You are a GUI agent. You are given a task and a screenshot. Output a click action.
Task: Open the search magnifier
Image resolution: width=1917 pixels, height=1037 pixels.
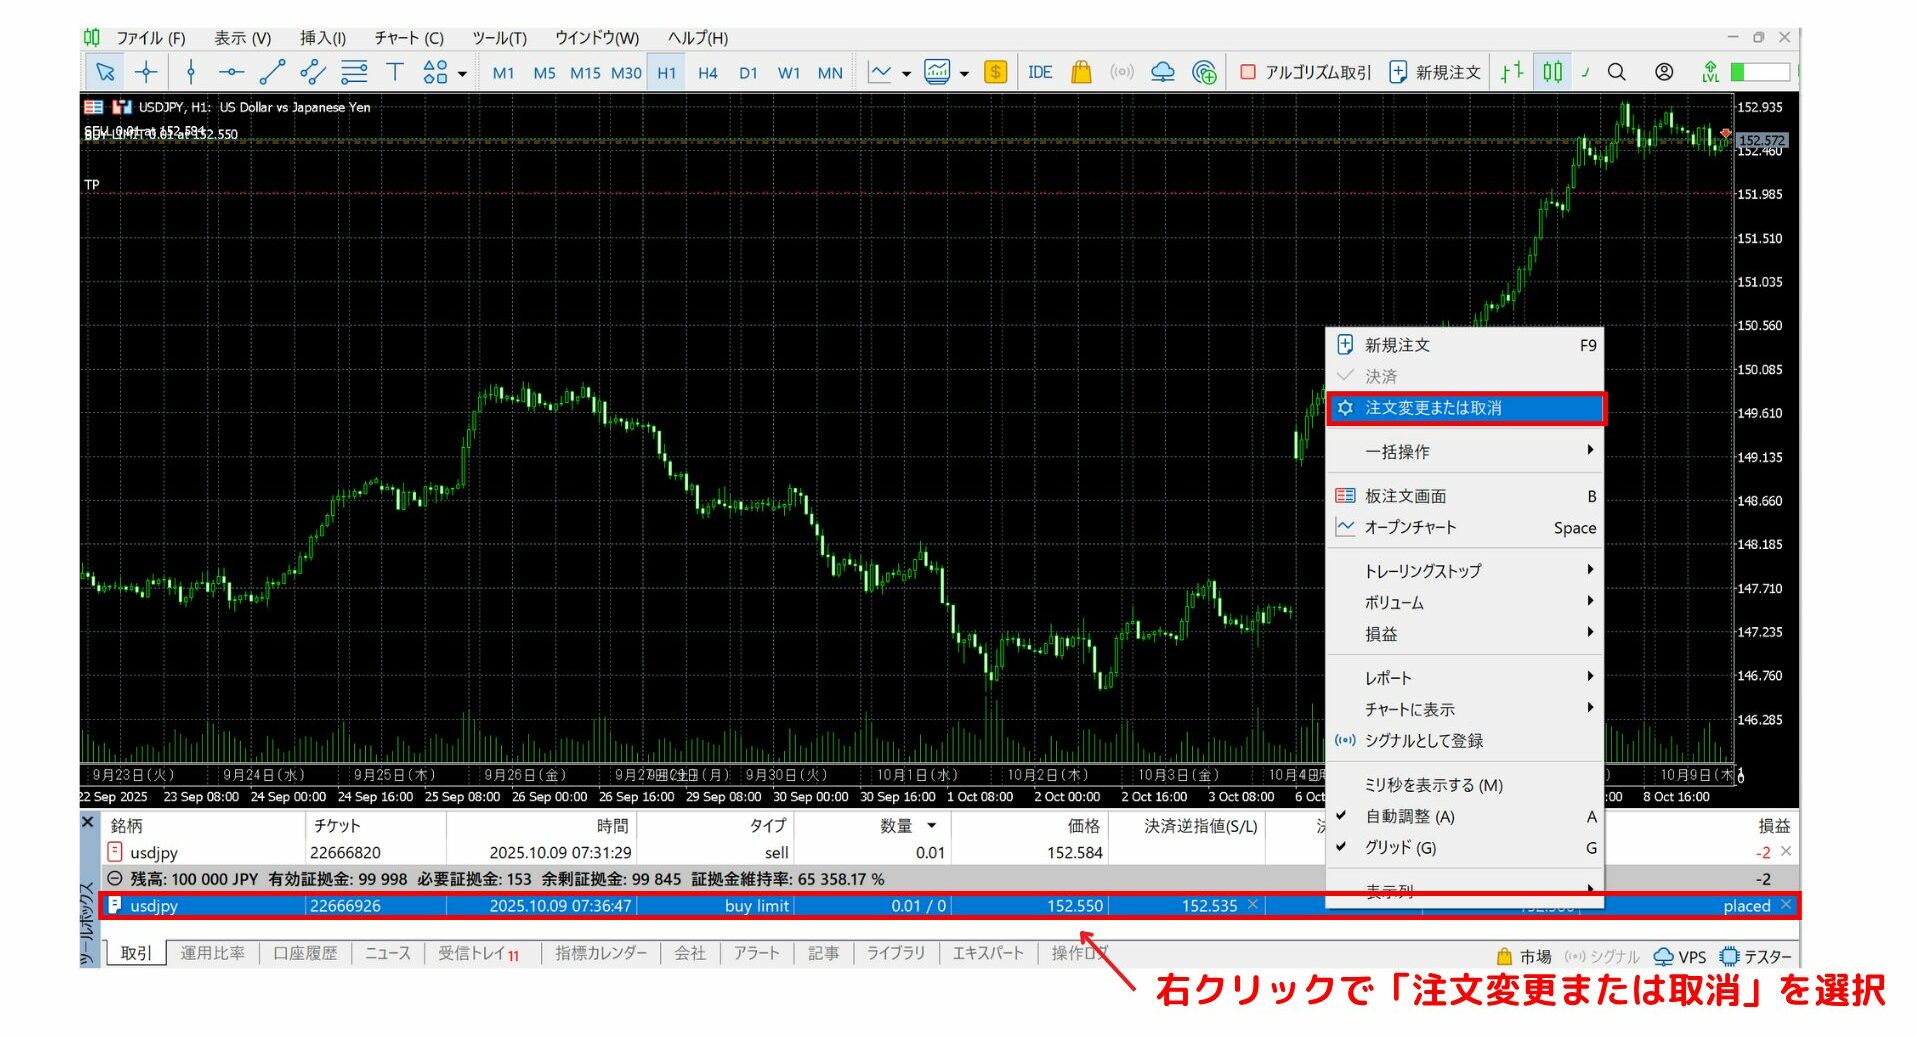1617,72
